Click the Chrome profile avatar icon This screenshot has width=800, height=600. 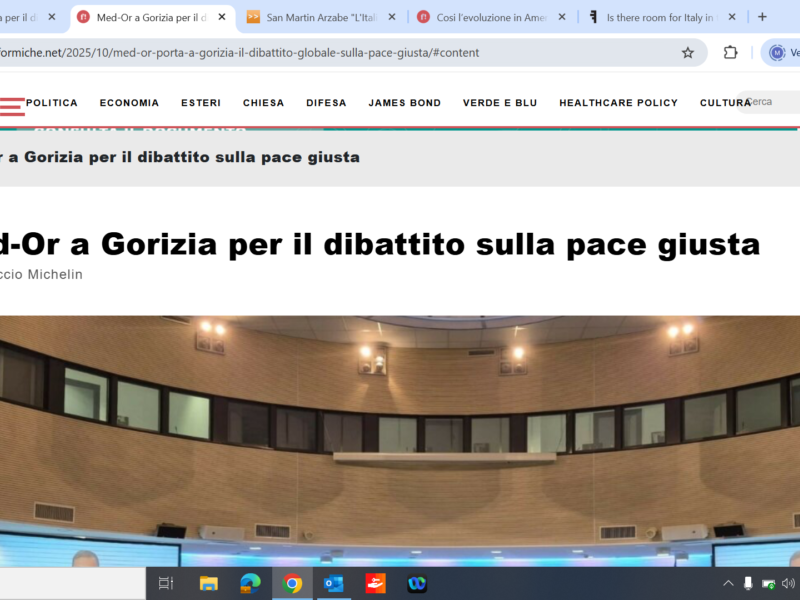[777, 53]
